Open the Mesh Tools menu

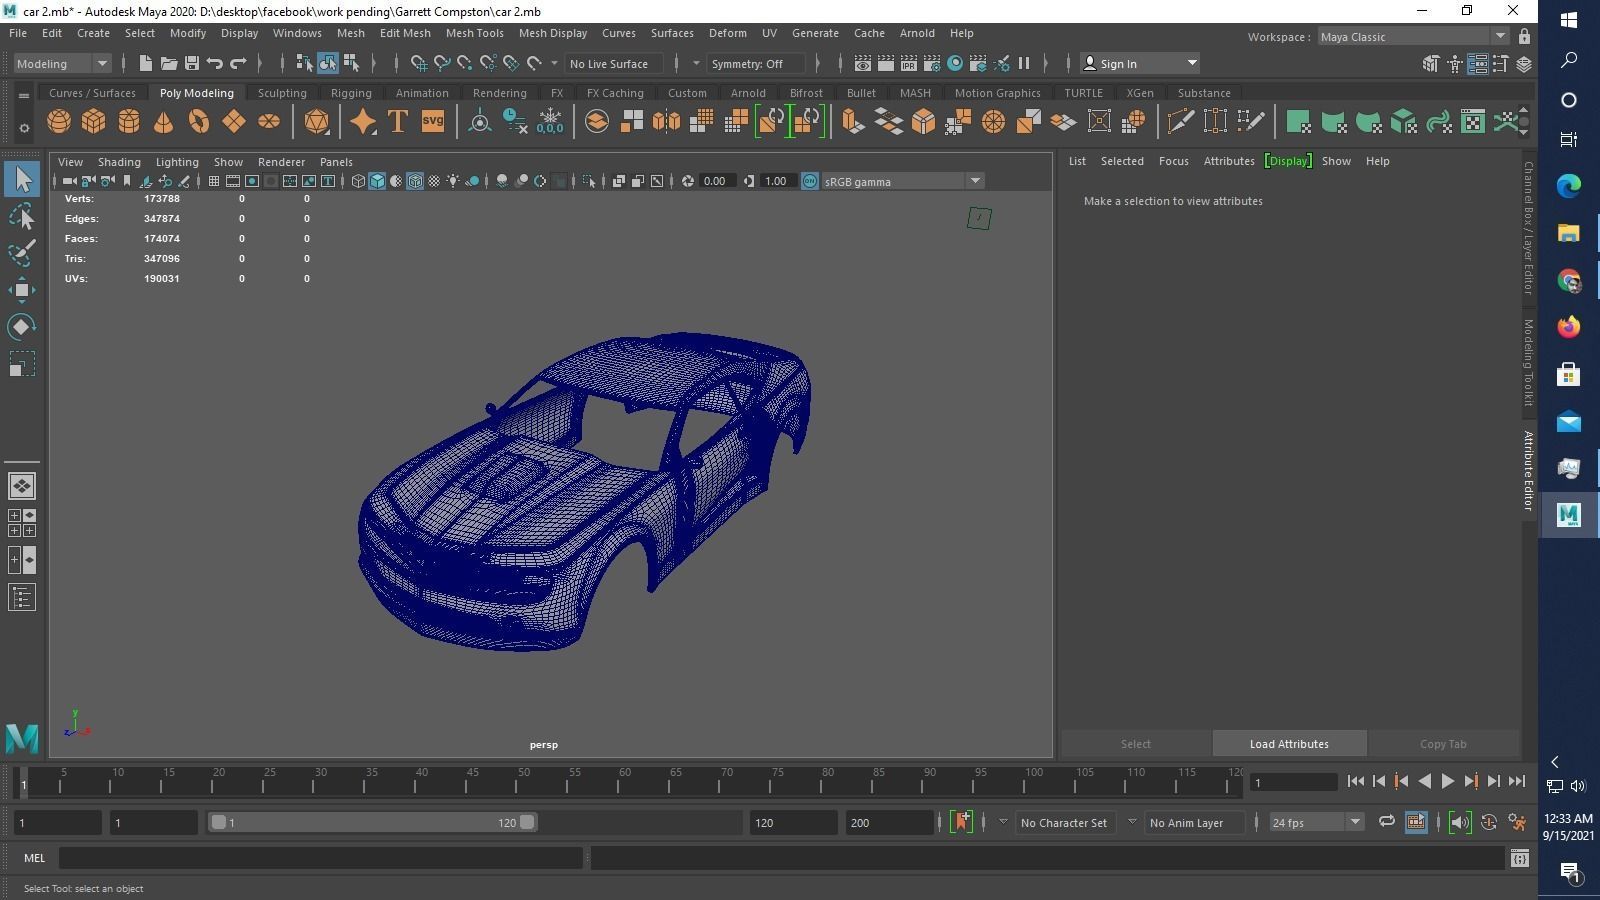pos(474,33)
